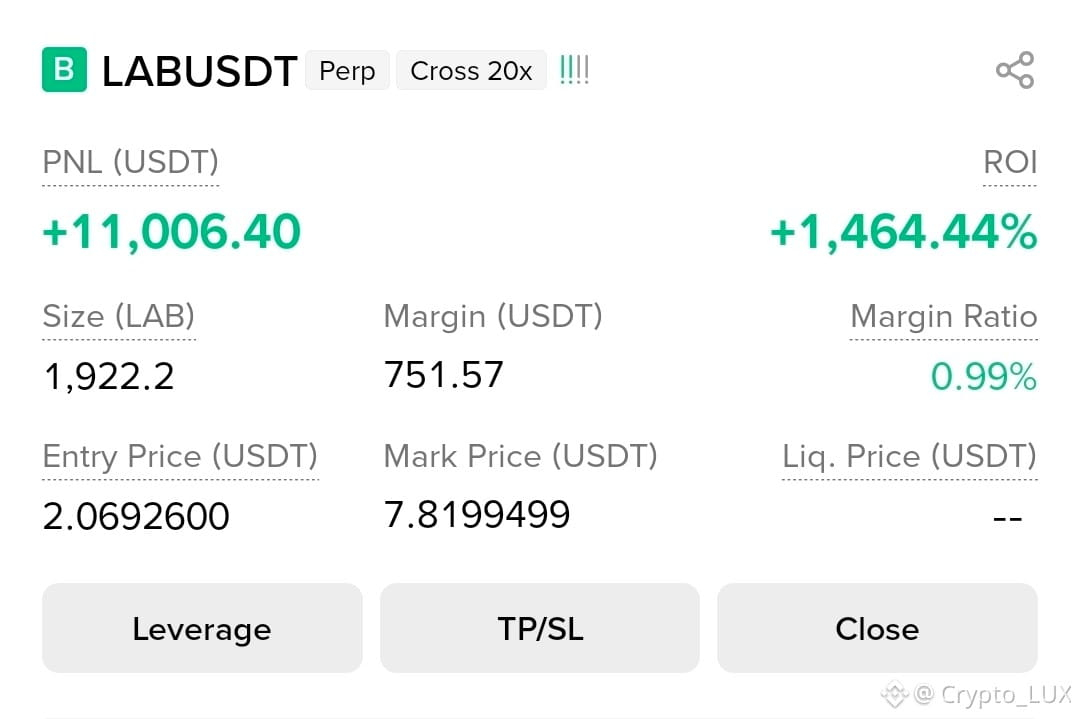The image size is (1079, 719).
Task: Tap the Size (LAB) label
Action: (118, 317)
